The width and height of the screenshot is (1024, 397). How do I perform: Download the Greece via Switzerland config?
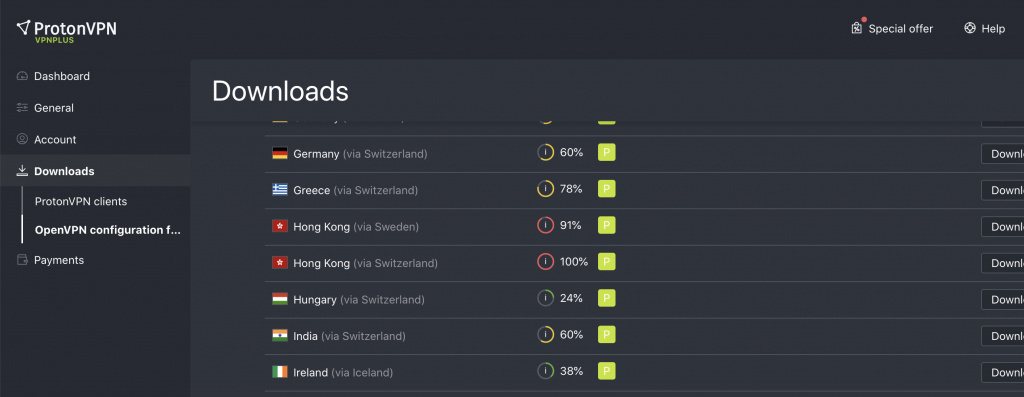1002,190
